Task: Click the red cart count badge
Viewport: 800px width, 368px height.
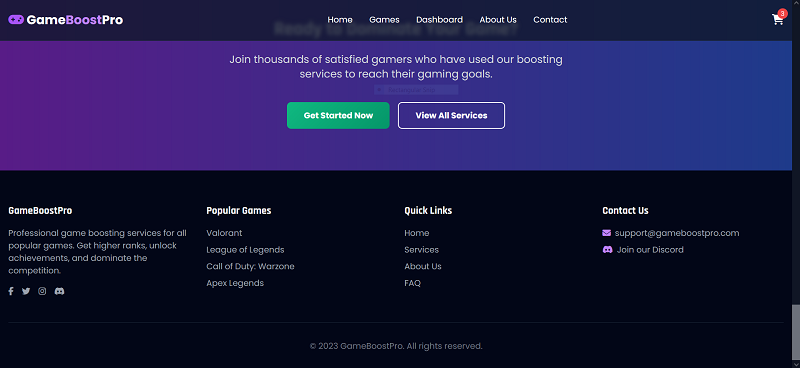Action: [783, 14]
